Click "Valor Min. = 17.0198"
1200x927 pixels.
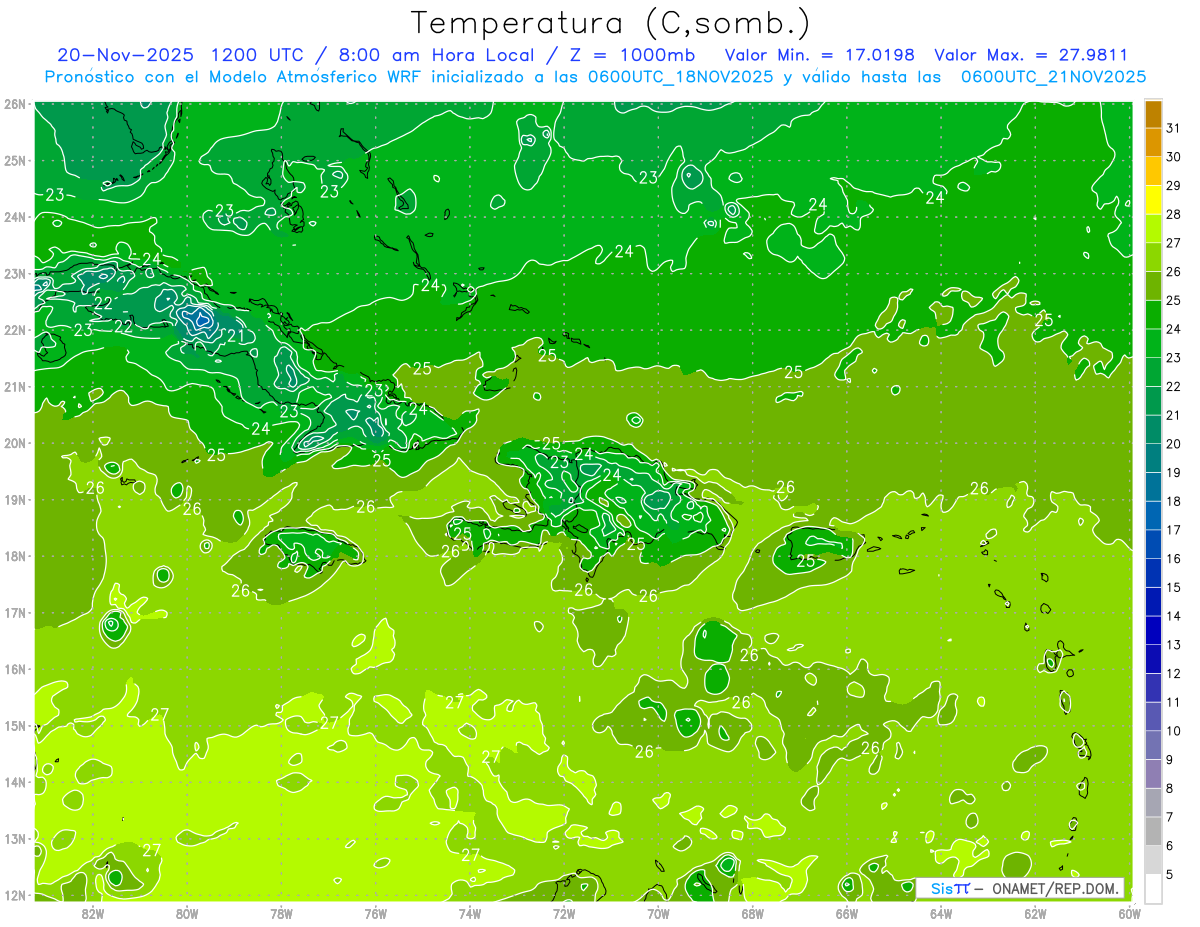(x=821, y=55)
